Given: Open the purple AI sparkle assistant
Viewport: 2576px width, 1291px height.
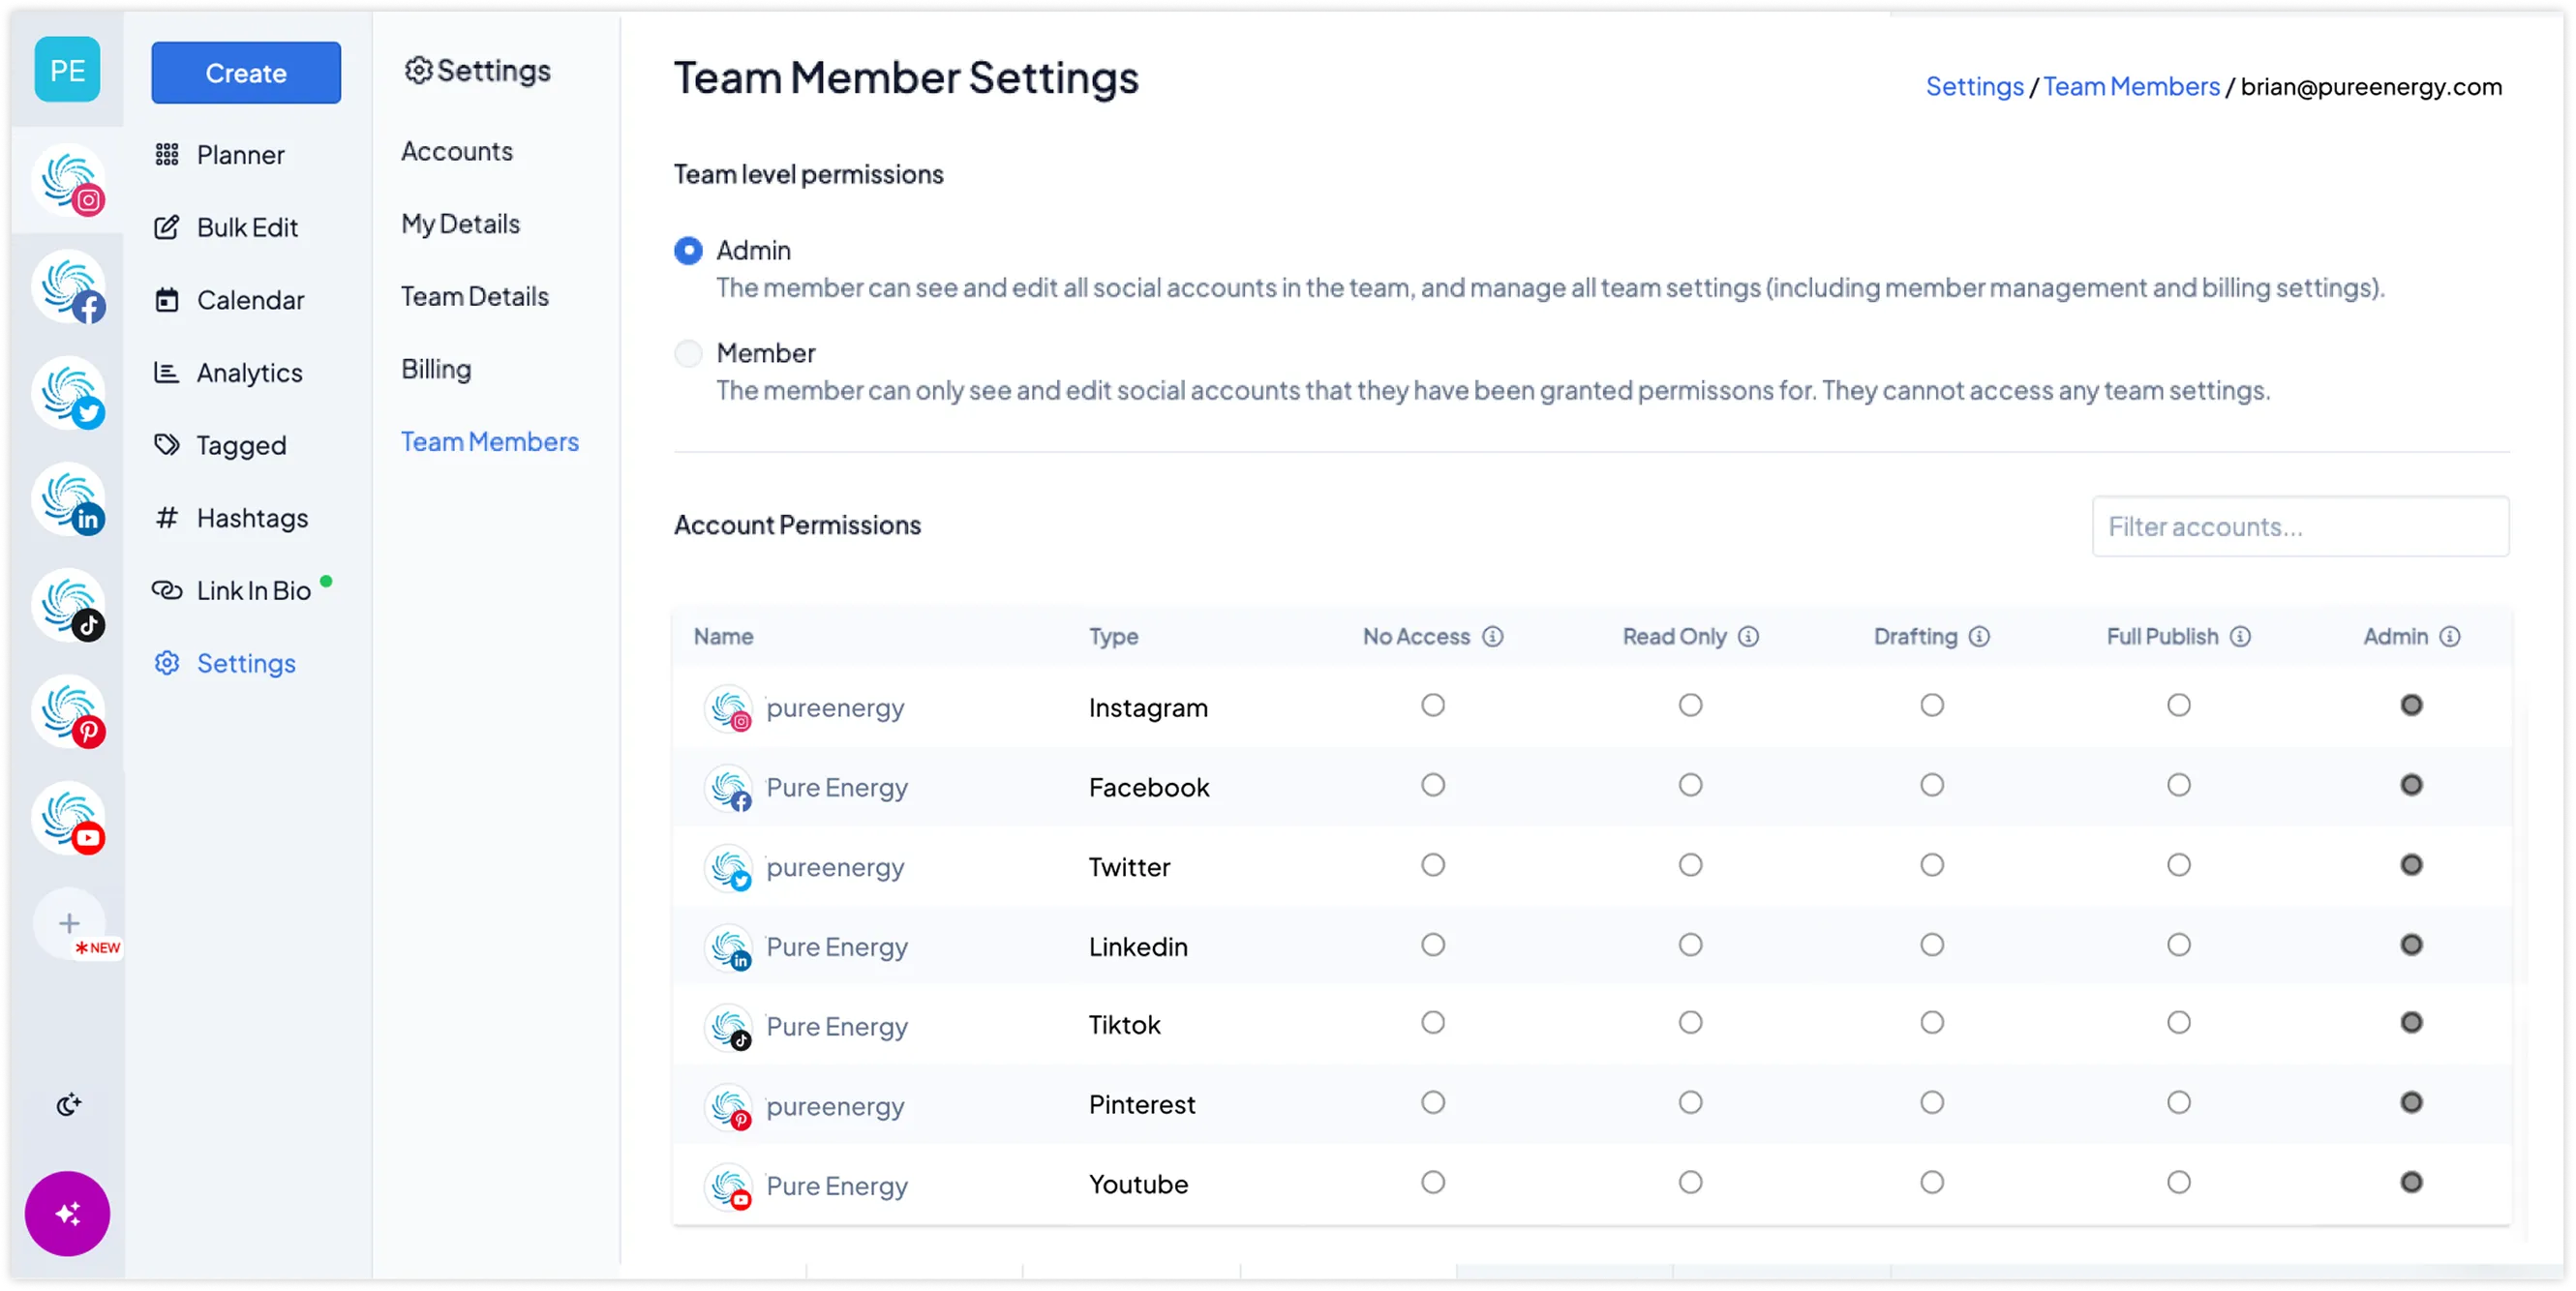Looking at the screenshot, I should 67,1214.
